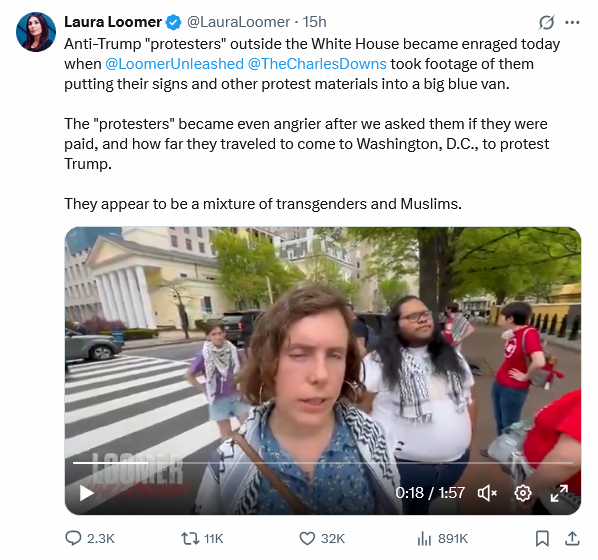The height and width of the screenshot is (560, 598).
Task: Open video settings gear
Action: (522, 493)
